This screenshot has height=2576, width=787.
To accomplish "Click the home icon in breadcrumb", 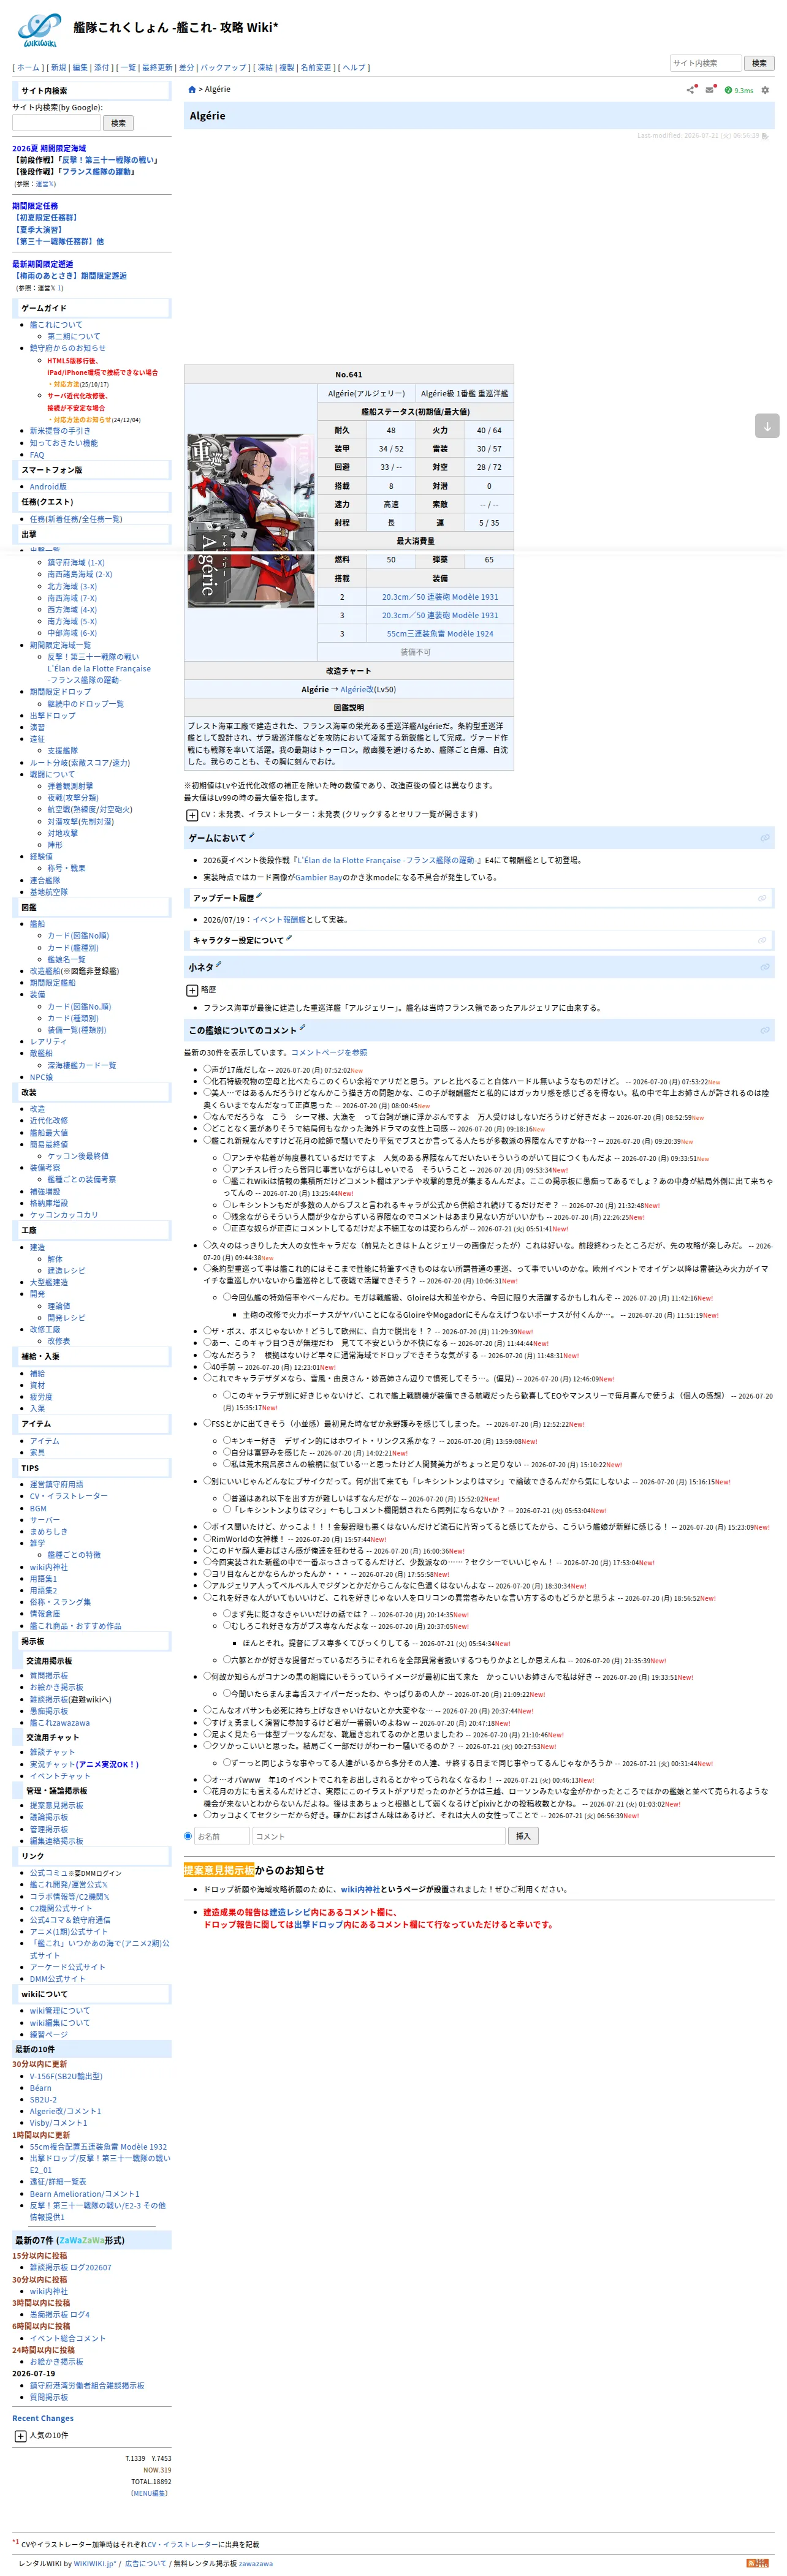I will [x=192, y=90].
